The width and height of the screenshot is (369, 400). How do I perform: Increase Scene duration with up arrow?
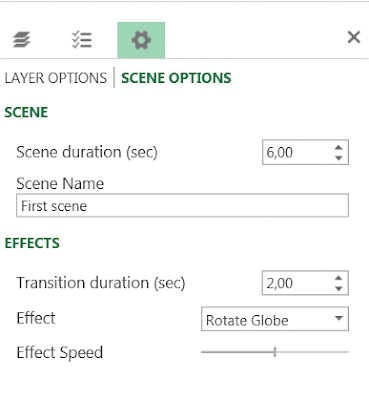click(339, 147)
